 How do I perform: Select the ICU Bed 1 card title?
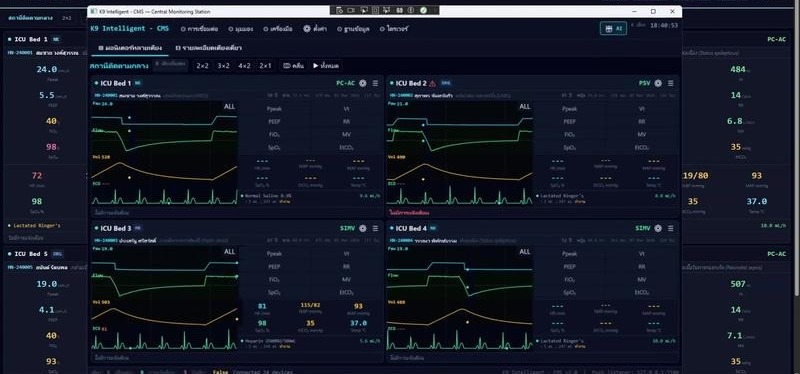click(x=115, y=83)
